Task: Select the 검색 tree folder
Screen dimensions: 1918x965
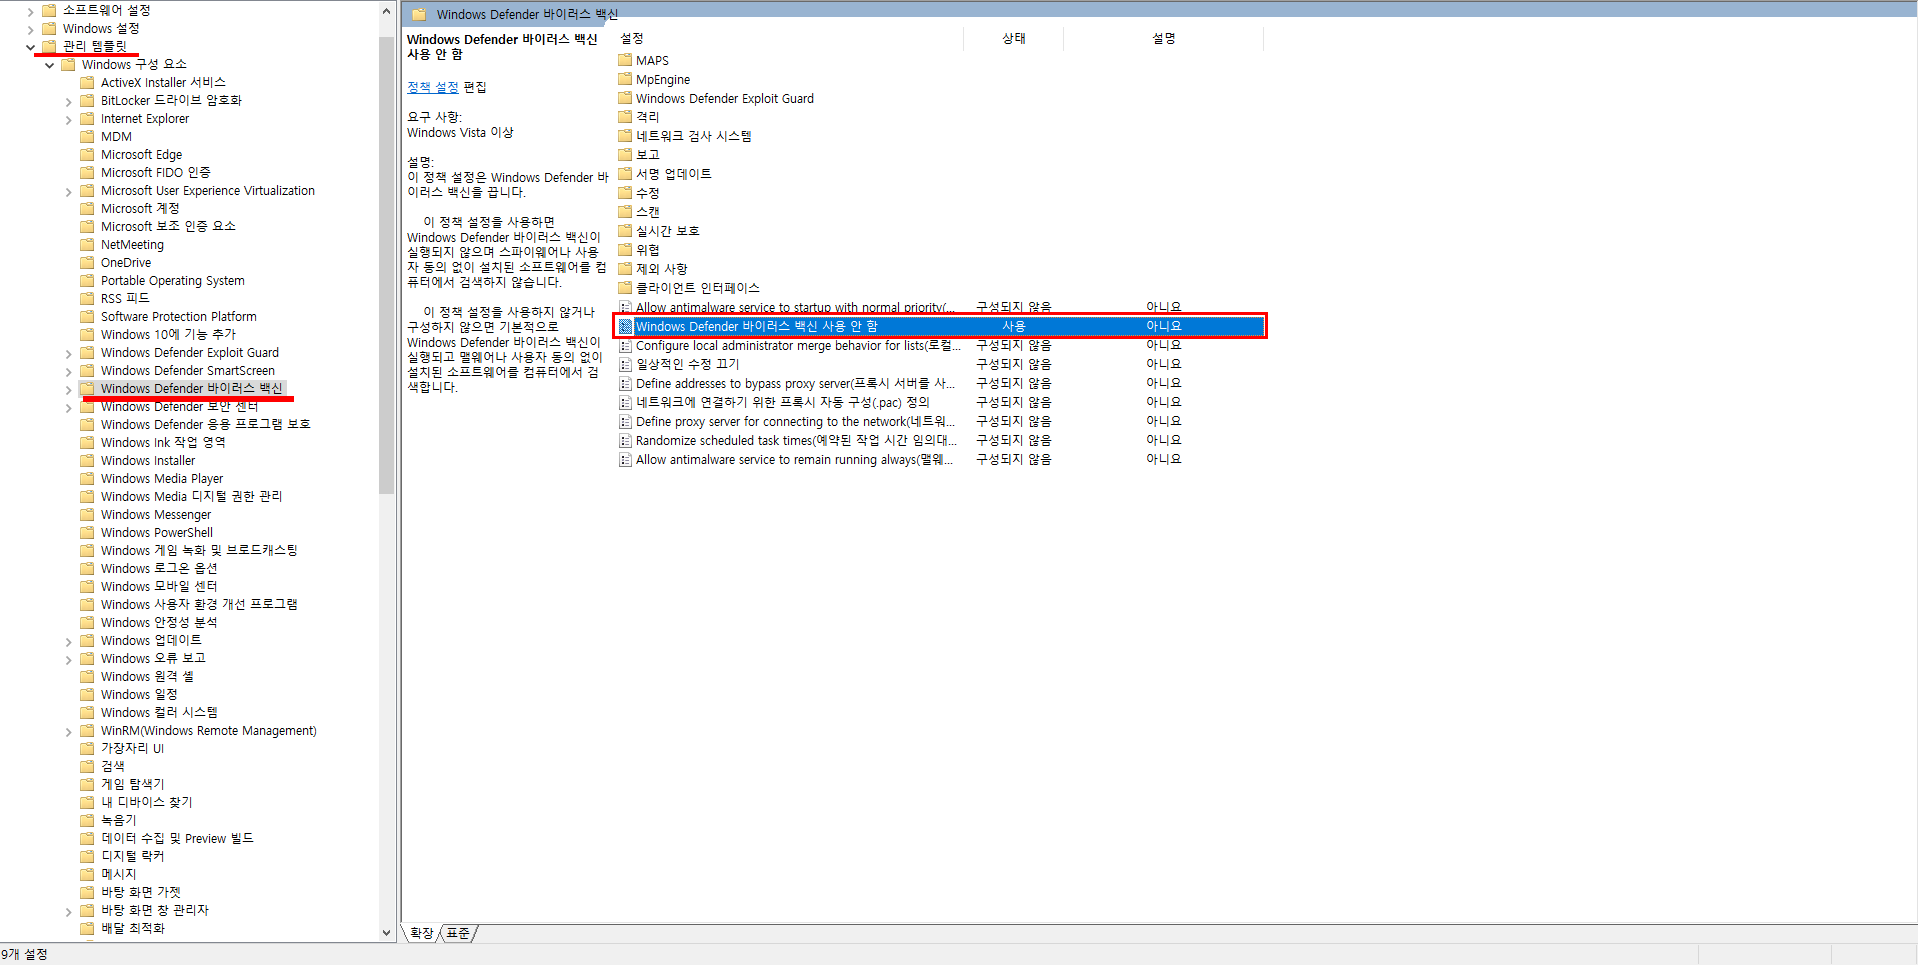Action: (112, 767)
